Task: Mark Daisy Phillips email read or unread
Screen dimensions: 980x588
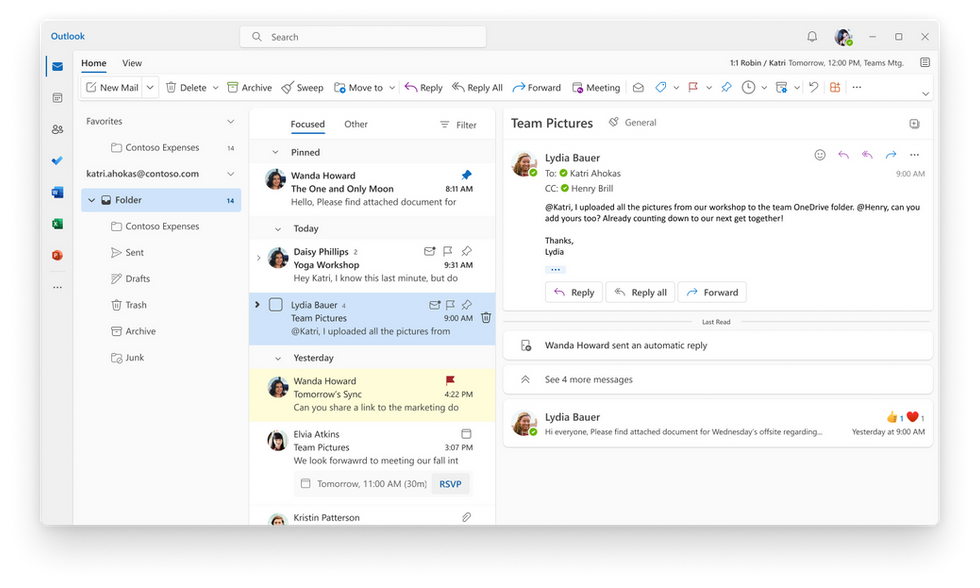Action: (x=429, y=251)
